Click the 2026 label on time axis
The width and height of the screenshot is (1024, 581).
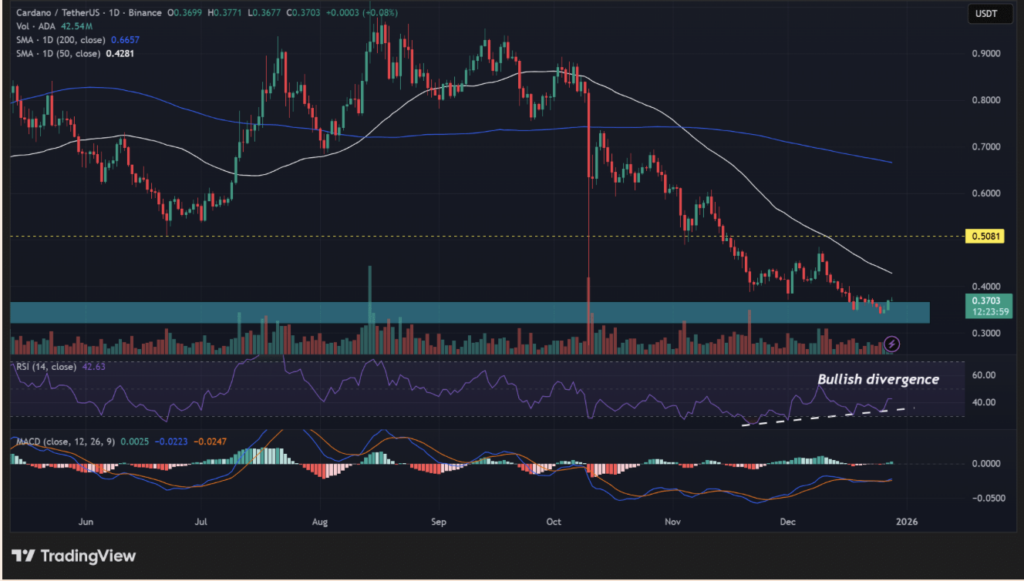(906, 521)
